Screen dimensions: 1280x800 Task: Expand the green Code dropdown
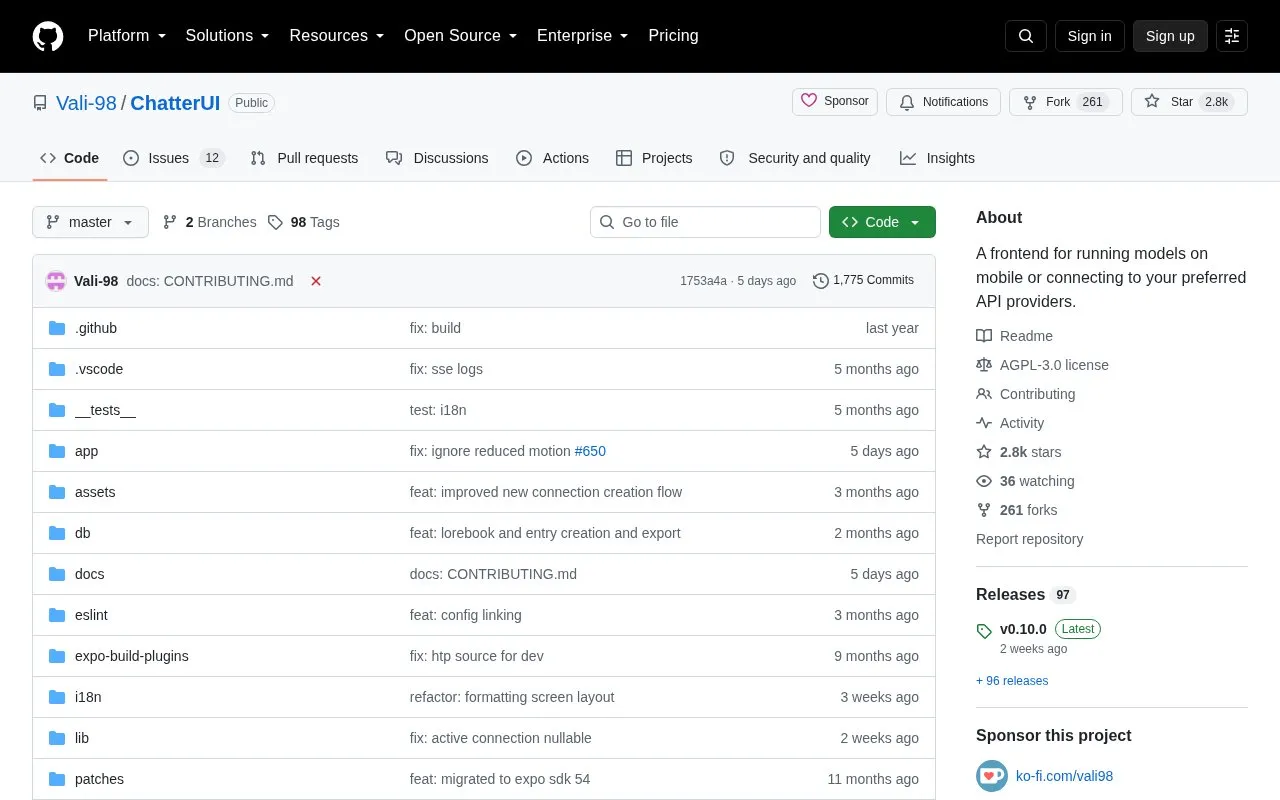pos(882,222)
